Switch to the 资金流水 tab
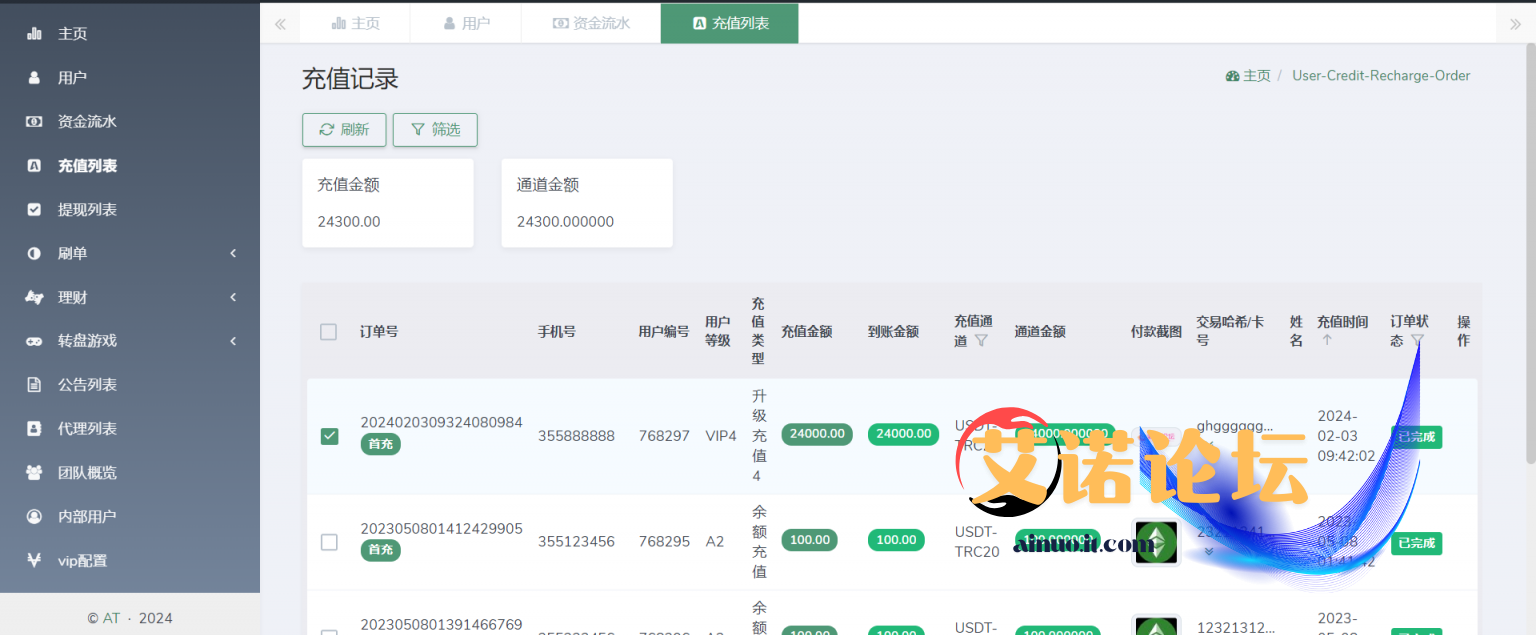Viewport: 1536px width, 635px height. click(x=591, y=23)
